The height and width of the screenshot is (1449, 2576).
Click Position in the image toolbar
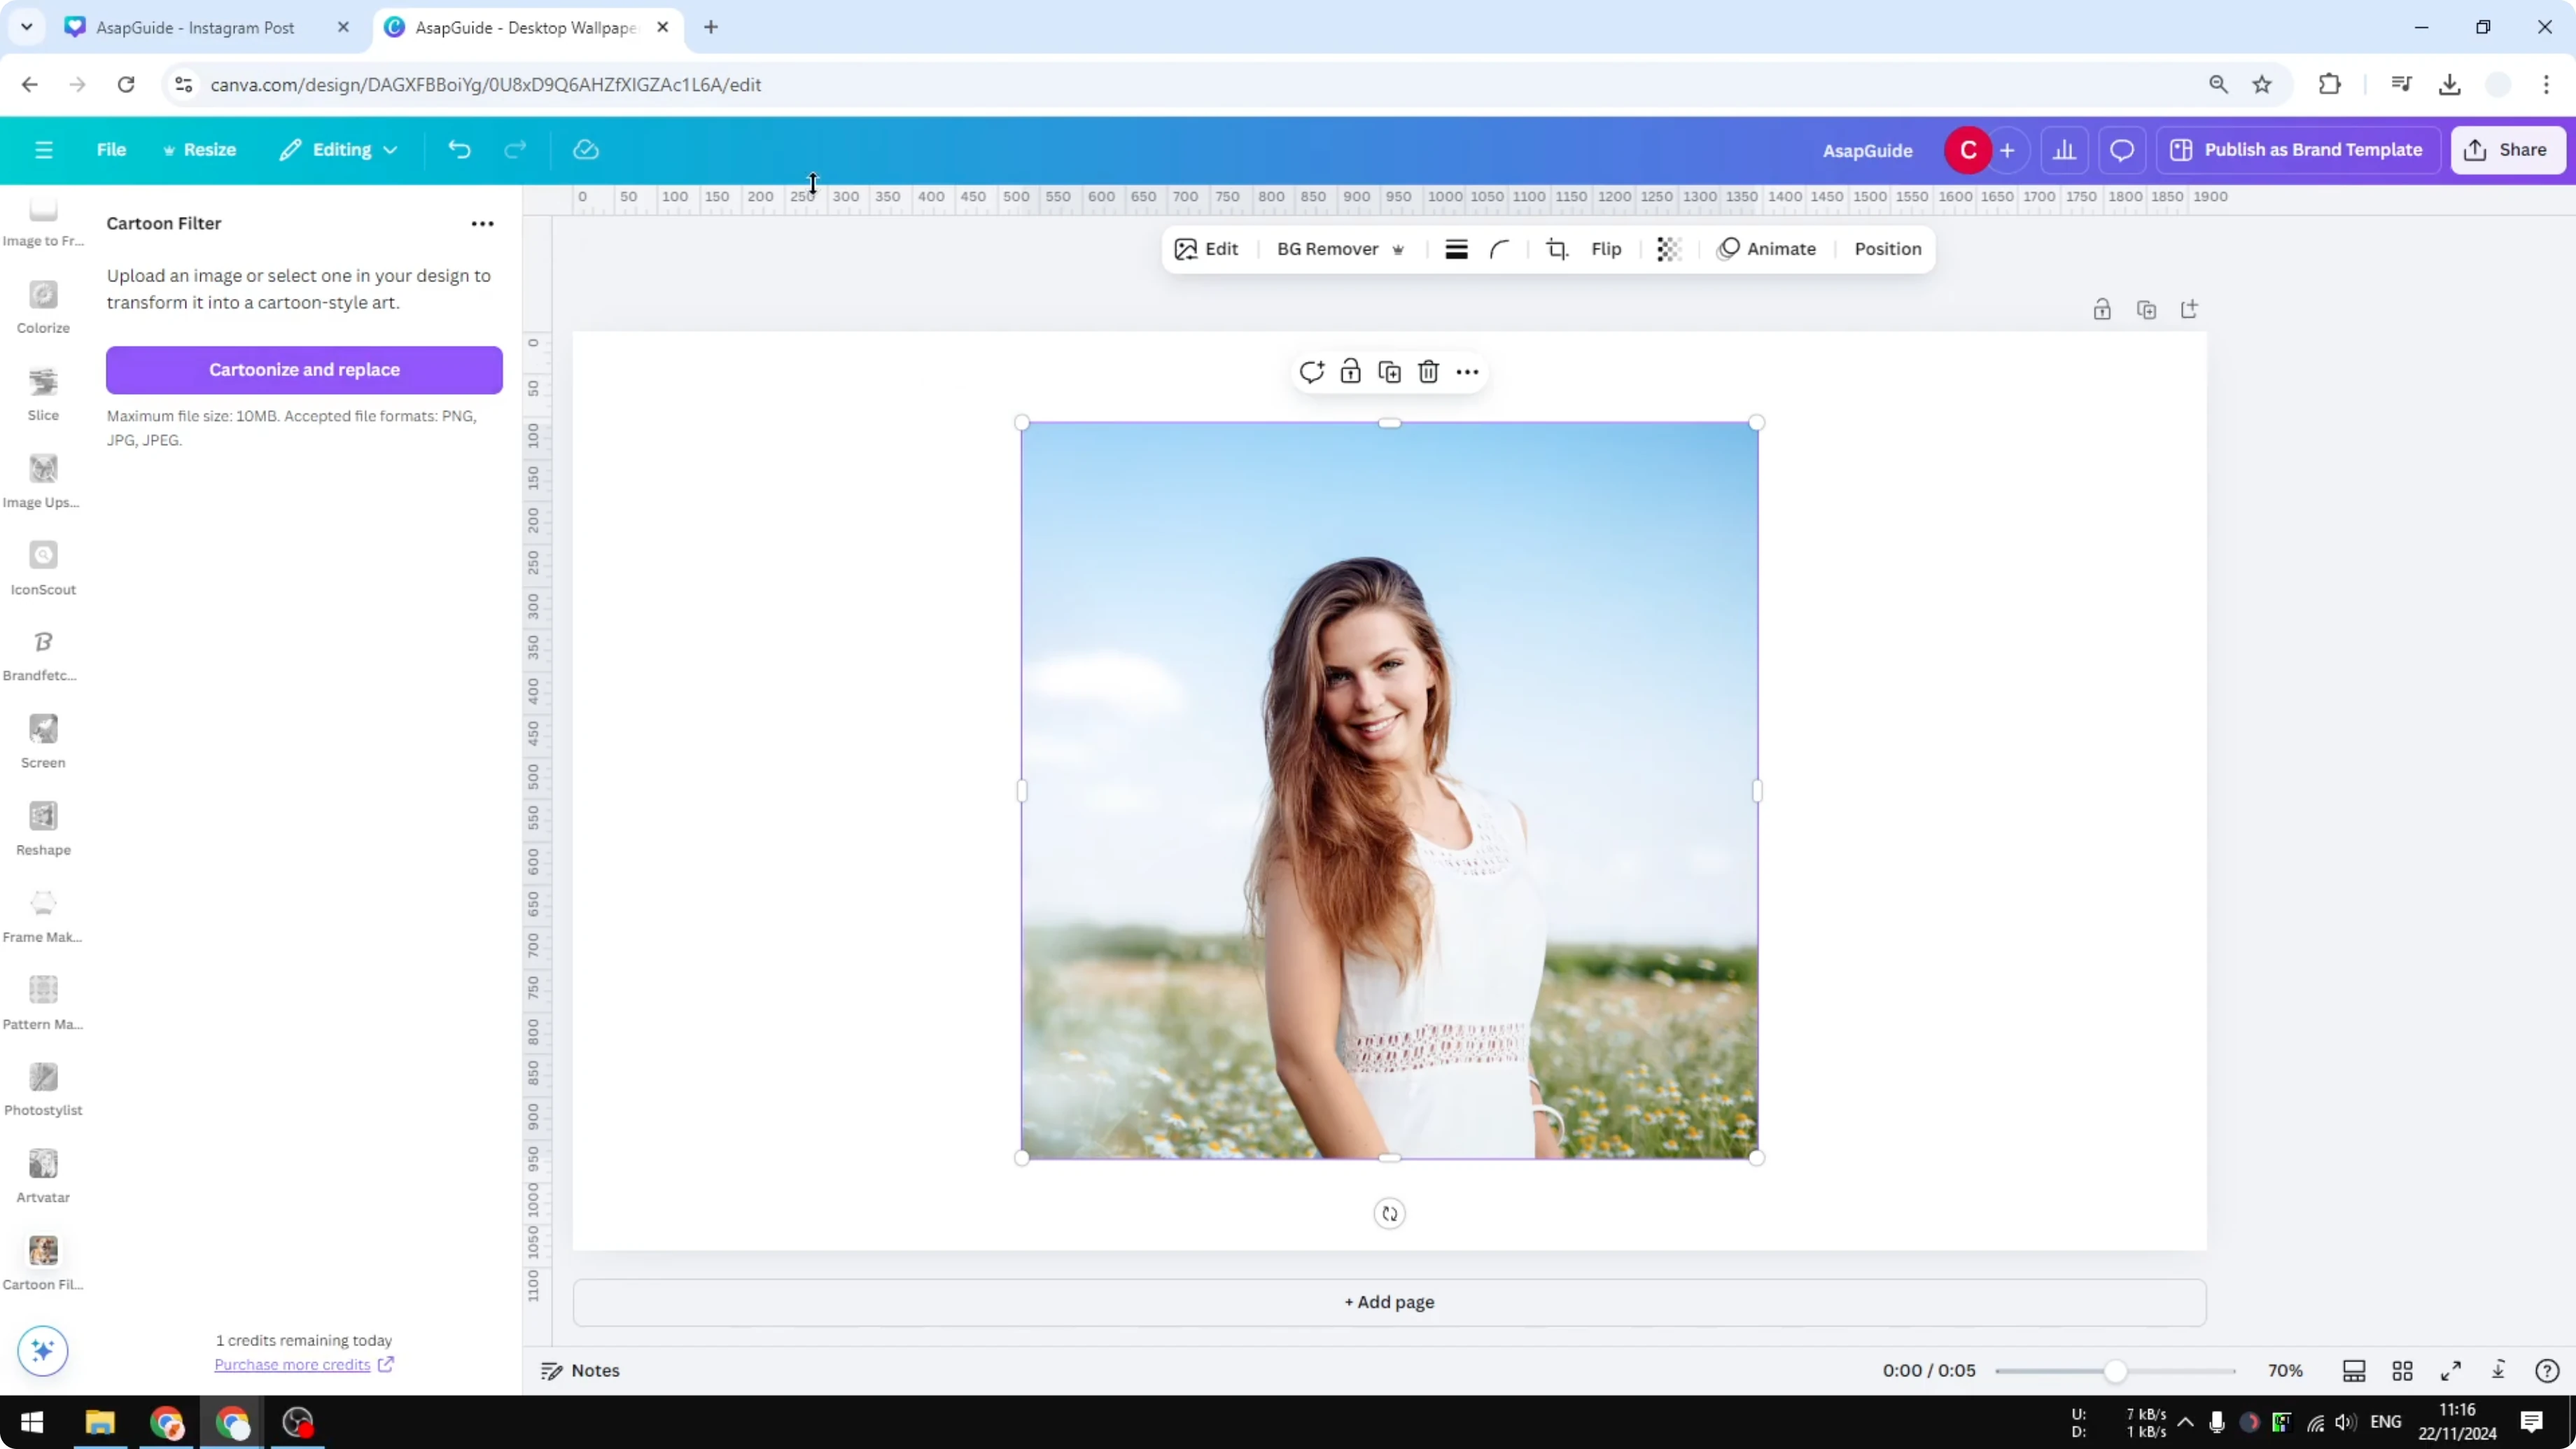pos(1887,249)
